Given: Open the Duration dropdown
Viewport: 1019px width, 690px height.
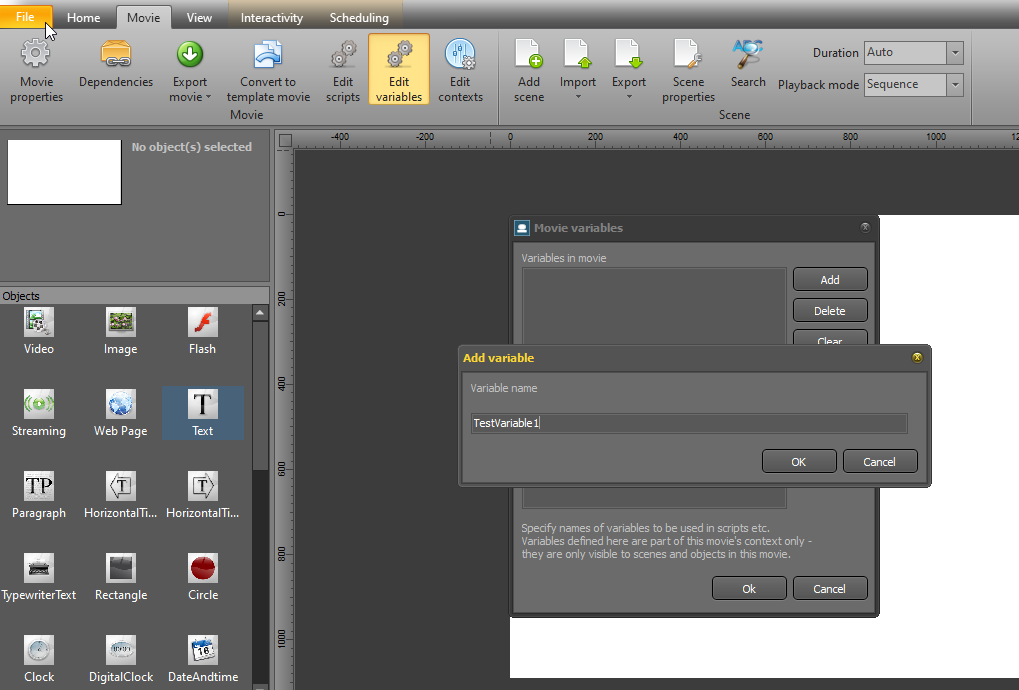Looking at the screenshot, I should pyautogui.click(x=955, y=53).
